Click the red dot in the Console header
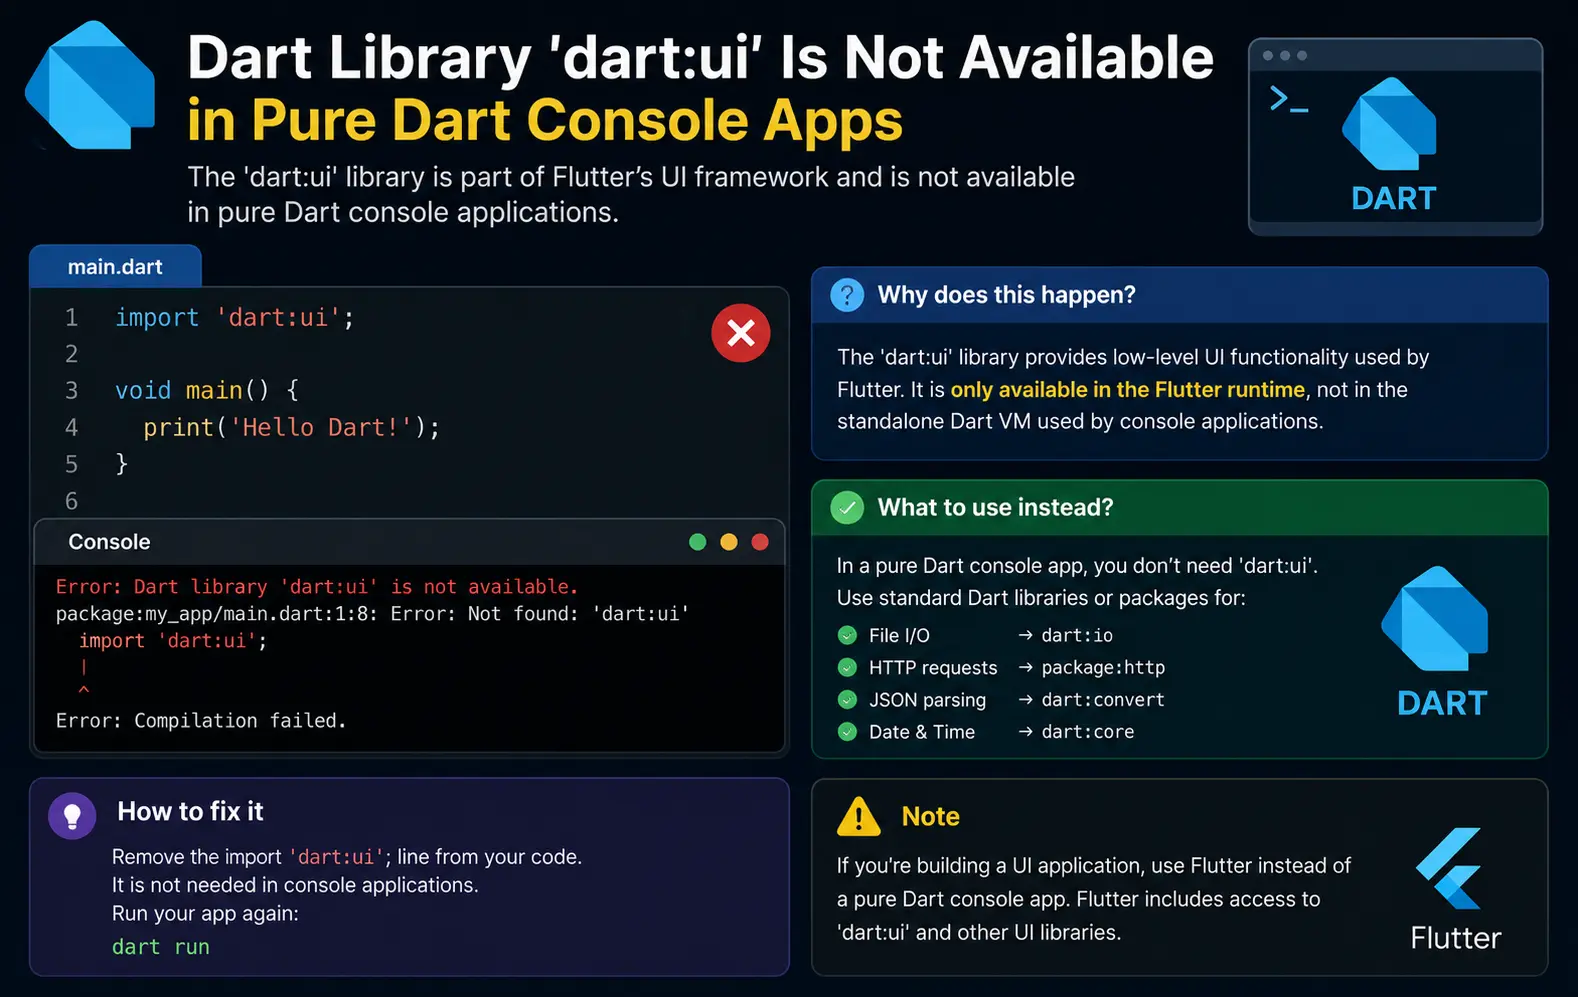The height and width of the screenshot is (997, 1578). click(760, 542)
